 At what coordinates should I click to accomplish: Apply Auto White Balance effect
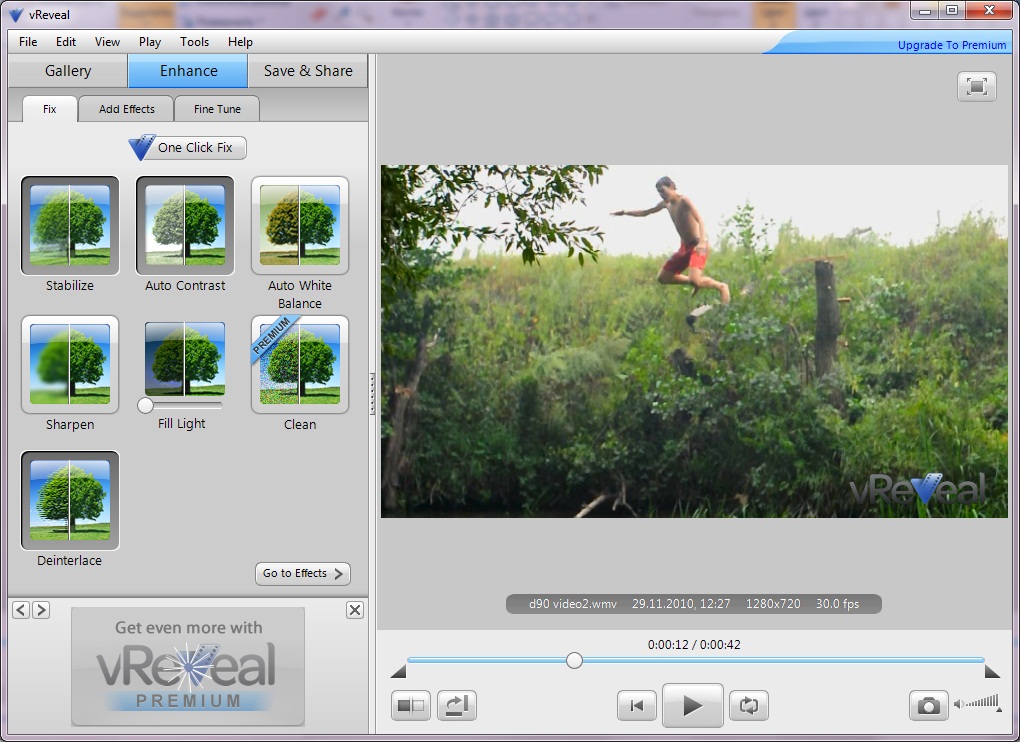(300, 226)
